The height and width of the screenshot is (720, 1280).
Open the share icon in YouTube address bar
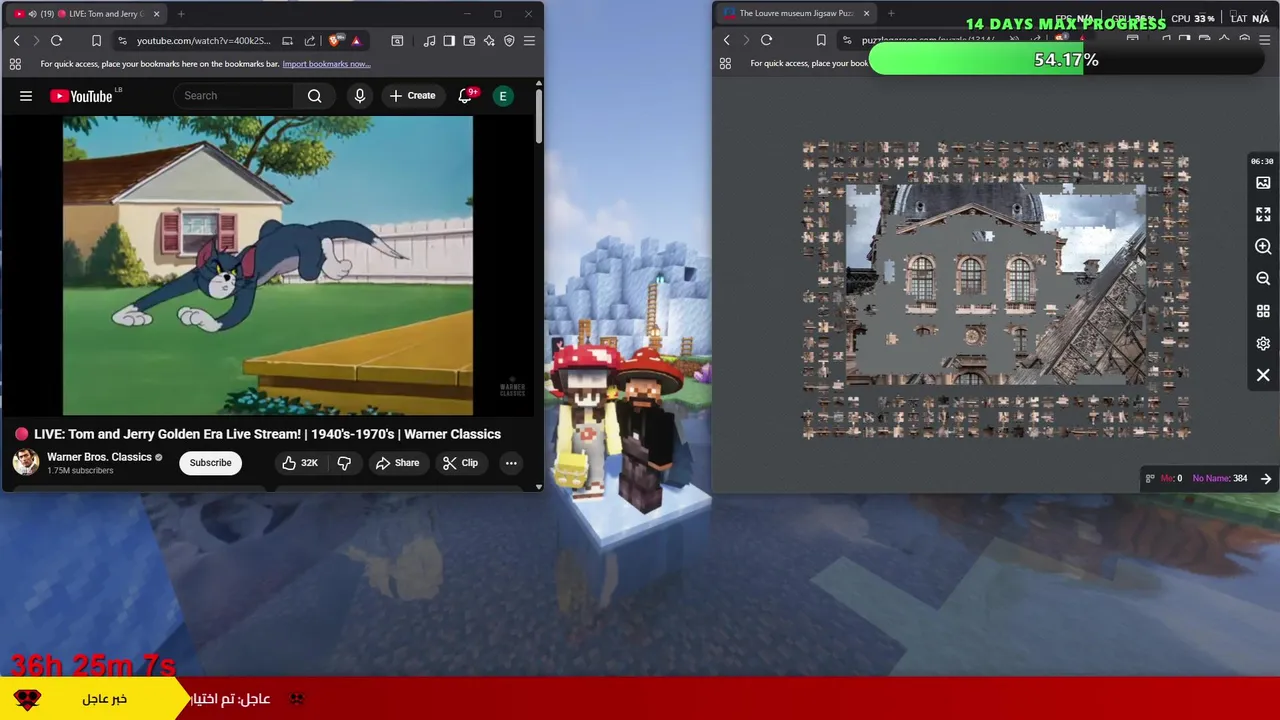(x=310, y=40)
